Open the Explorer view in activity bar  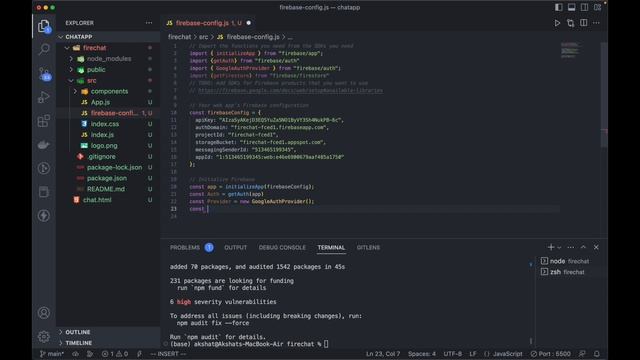click(x=44, y=27)
